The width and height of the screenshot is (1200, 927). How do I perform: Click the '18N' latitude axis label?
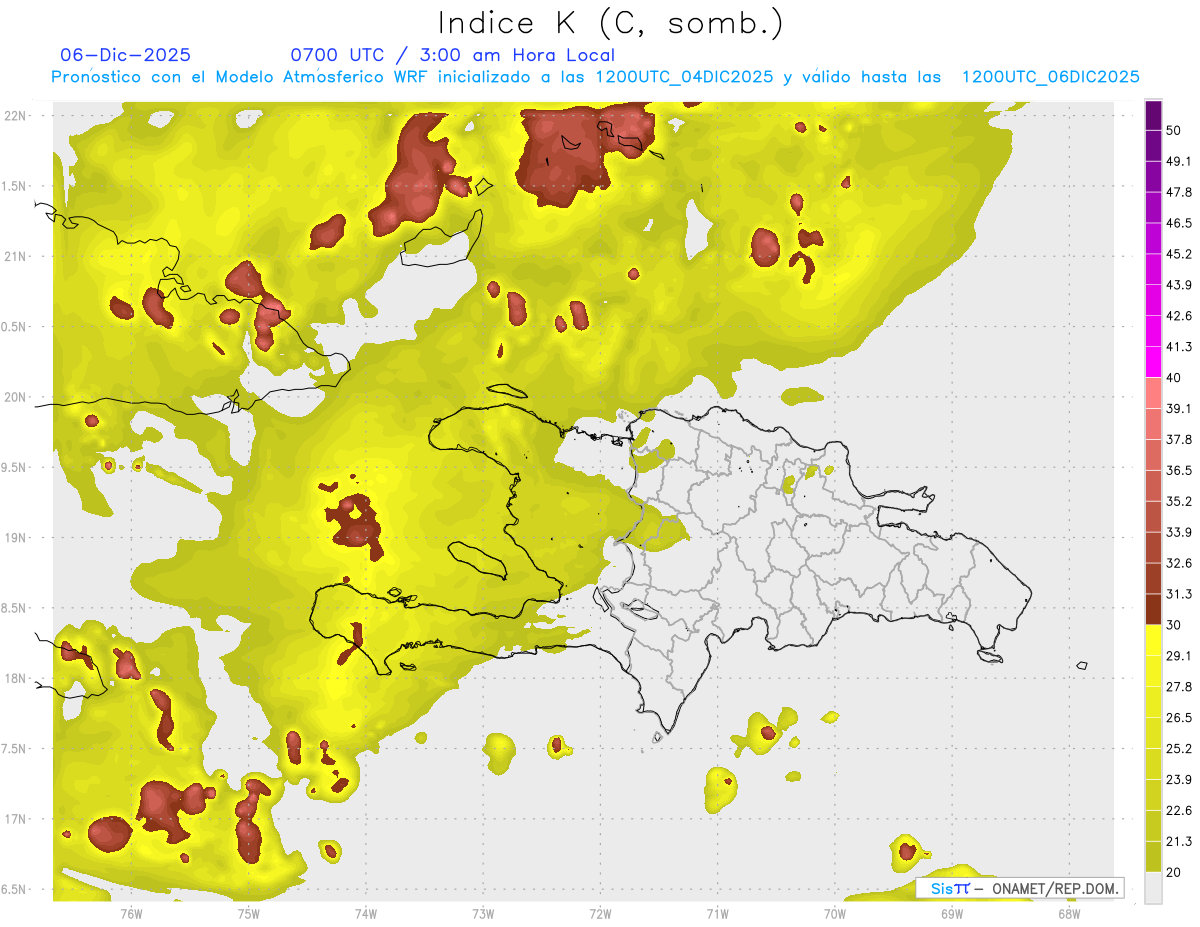[x=15, y=679]
